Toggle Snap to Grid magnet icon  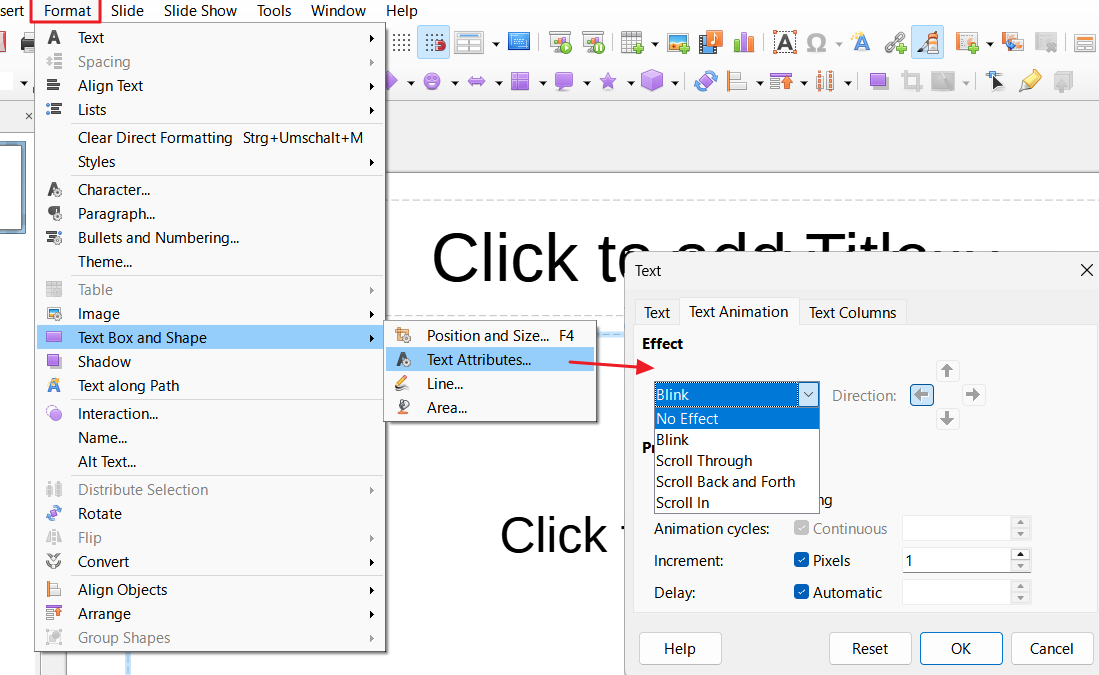click(x=434, y=43)
